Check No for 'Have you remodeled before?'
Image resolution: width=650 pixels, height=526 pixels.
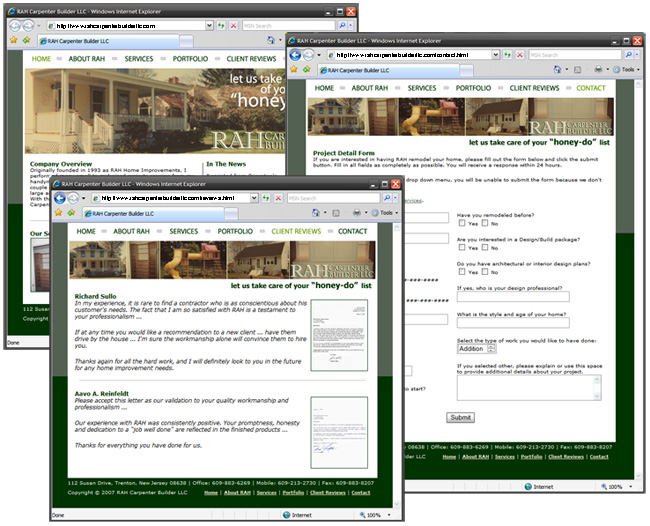point(485,223)
